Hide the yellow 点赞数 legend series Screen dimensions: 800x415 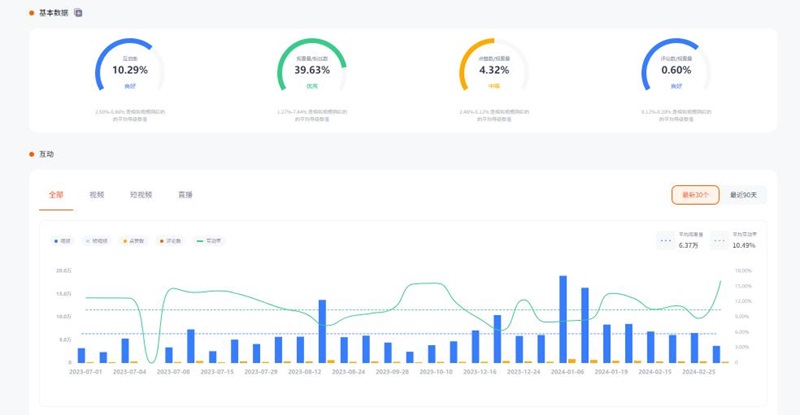coord(133,241)
